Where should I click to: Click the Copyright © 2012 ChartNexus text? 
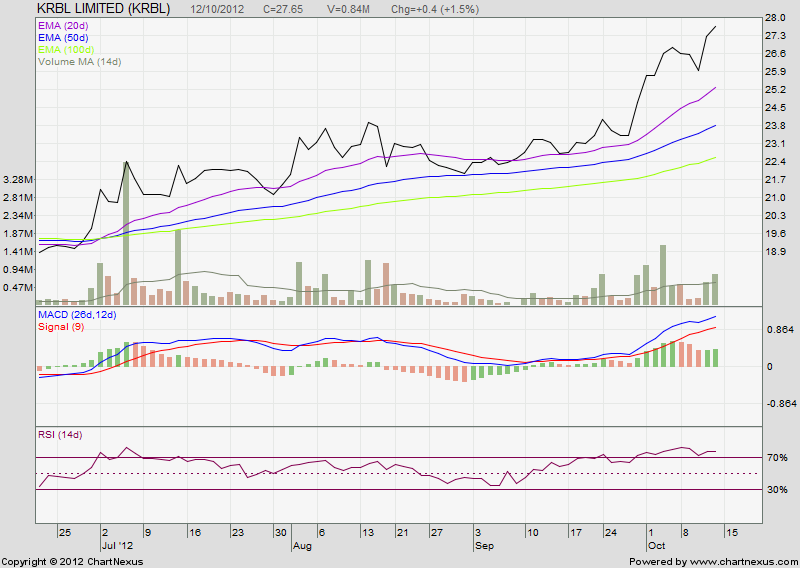[x=72, y=562]
